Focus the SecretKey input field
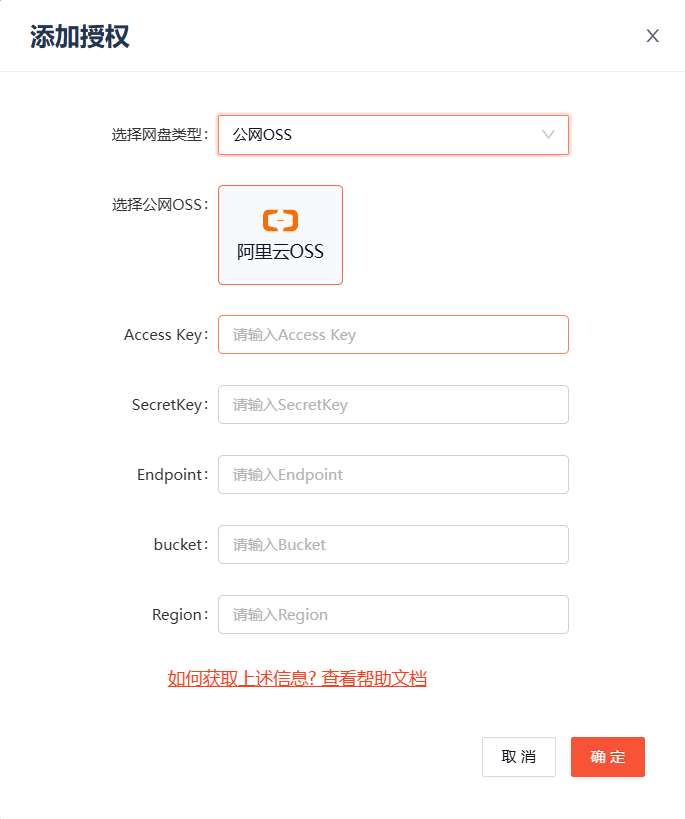 tap(393, 404)
